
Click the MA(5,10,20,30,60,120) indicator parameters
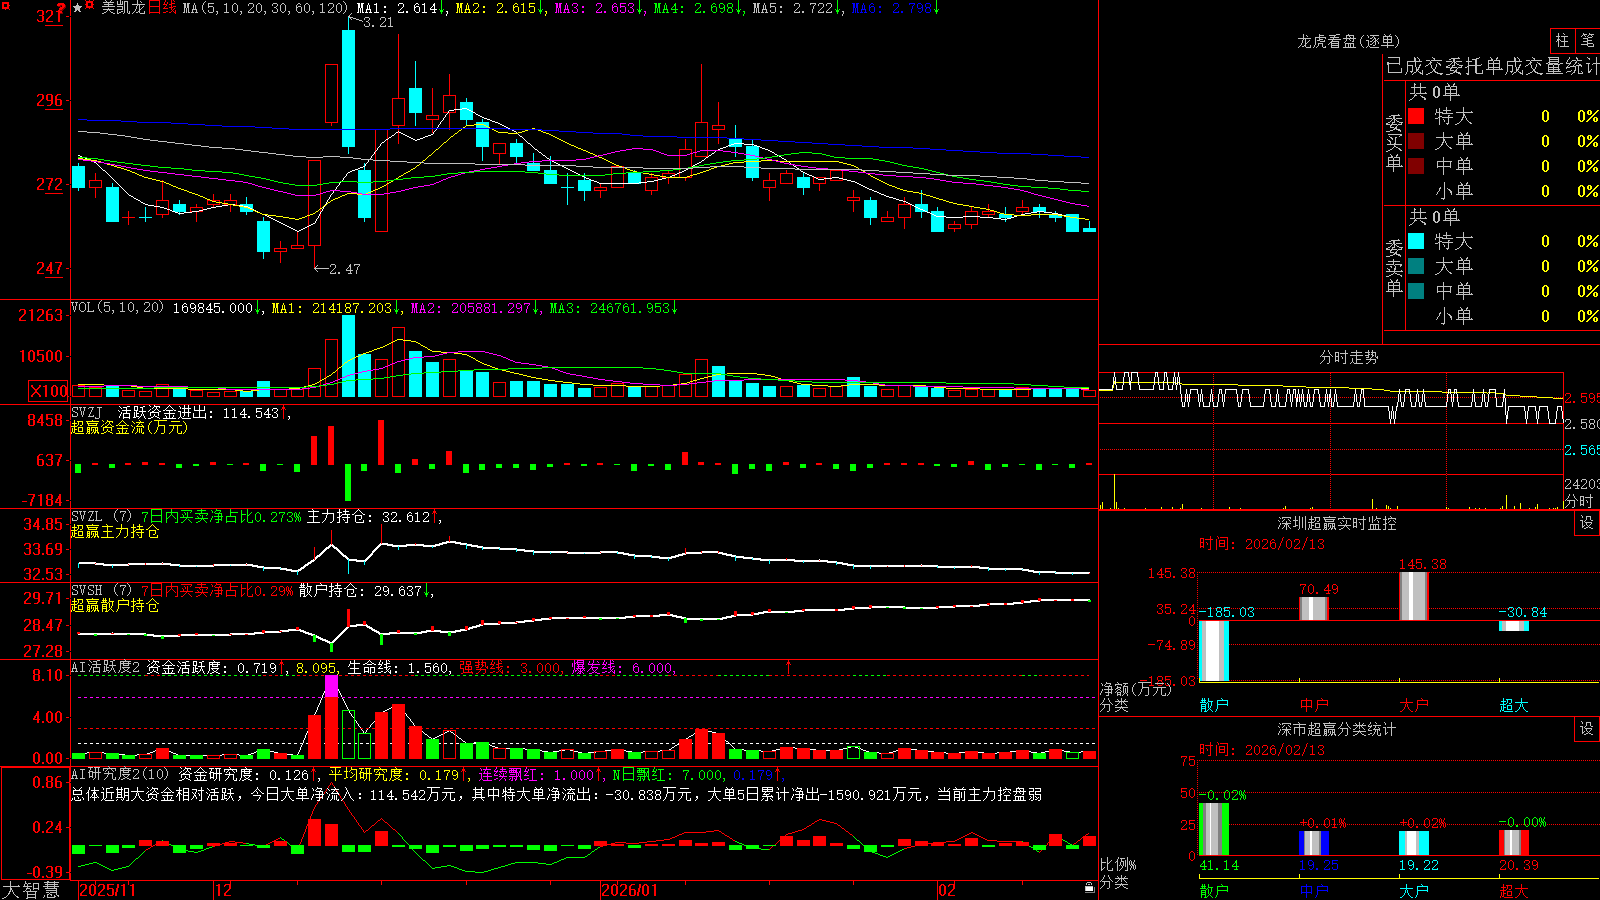pos(265,8)
